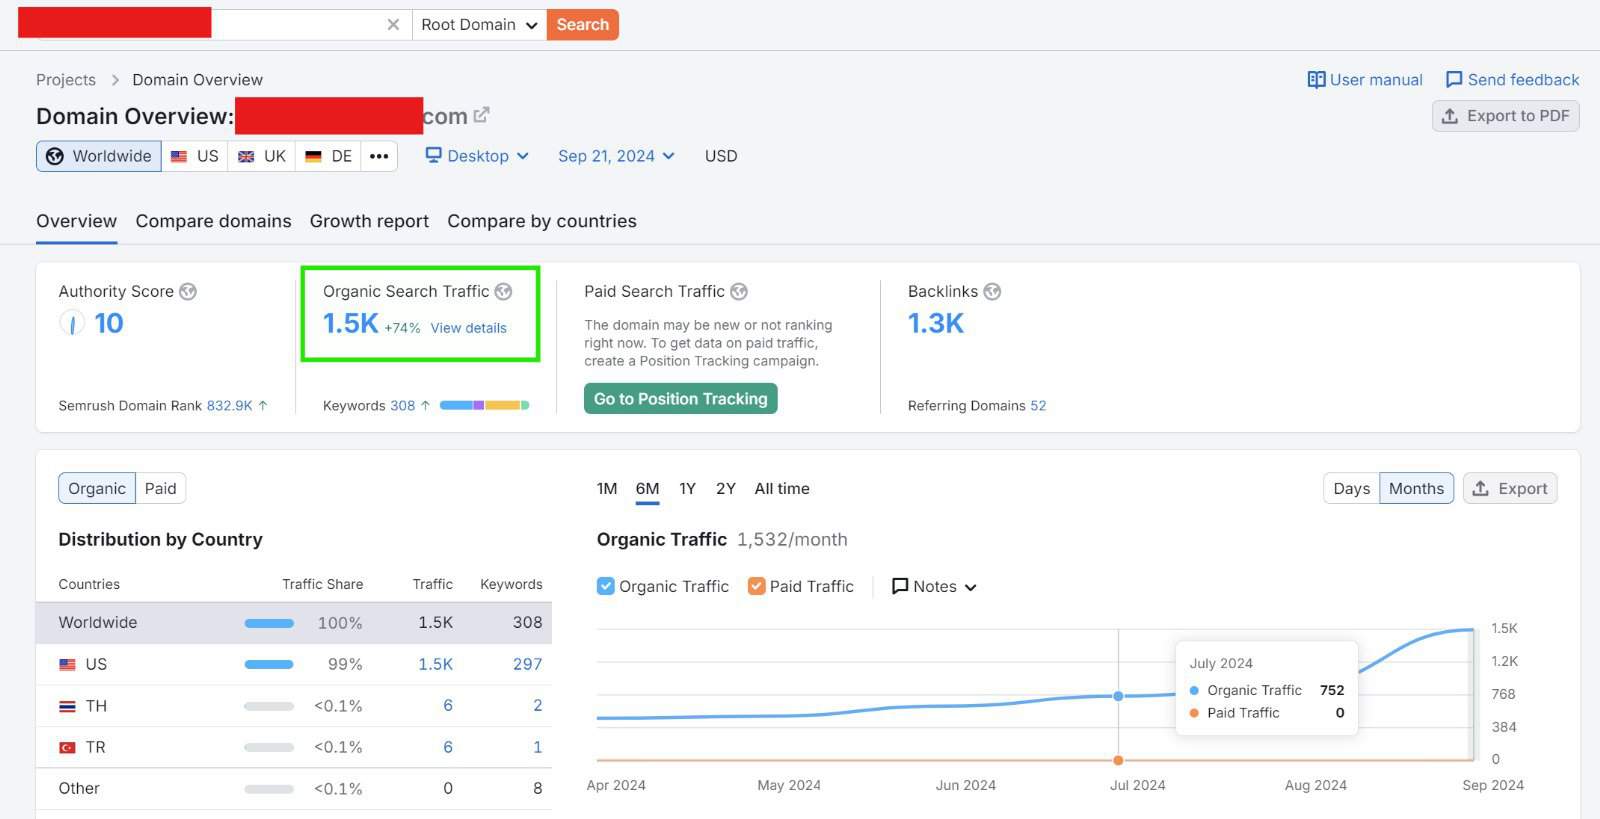Screen dimensions: 1600x819
Task: Clear the domain search field with X
Action: 393,25
